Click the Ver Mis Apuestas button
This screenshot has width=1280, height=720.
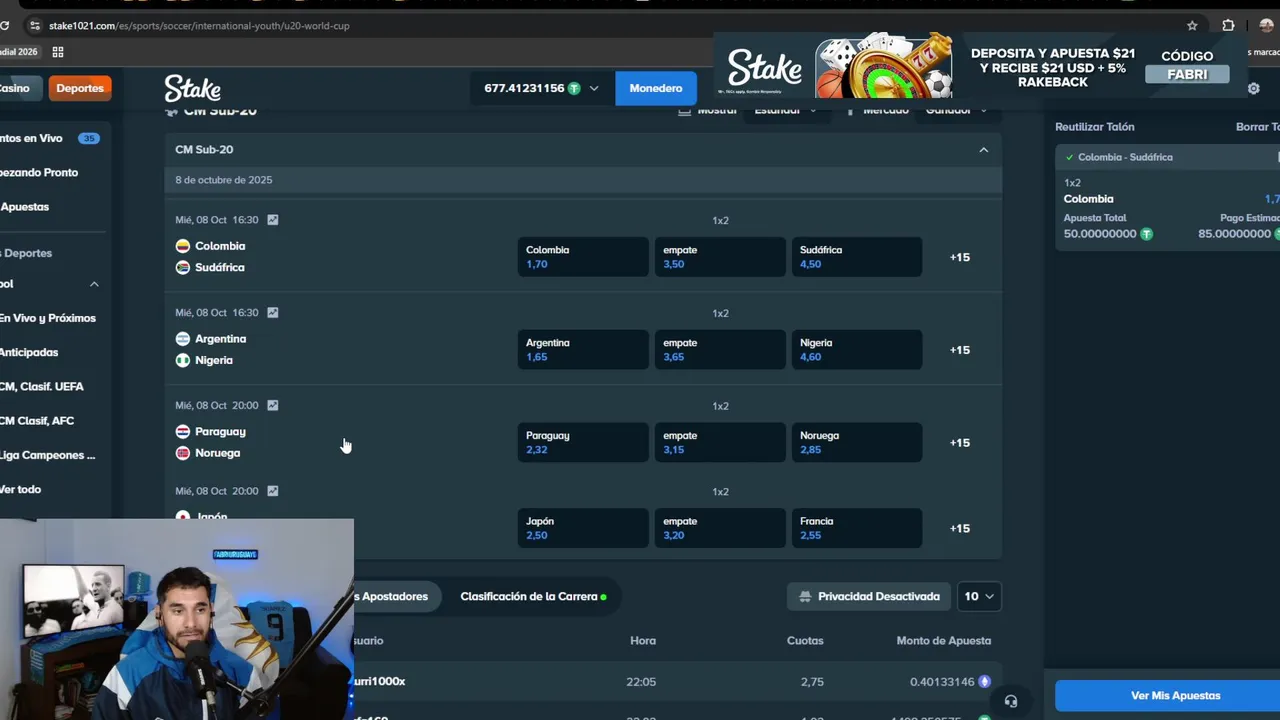point(1167,695)
